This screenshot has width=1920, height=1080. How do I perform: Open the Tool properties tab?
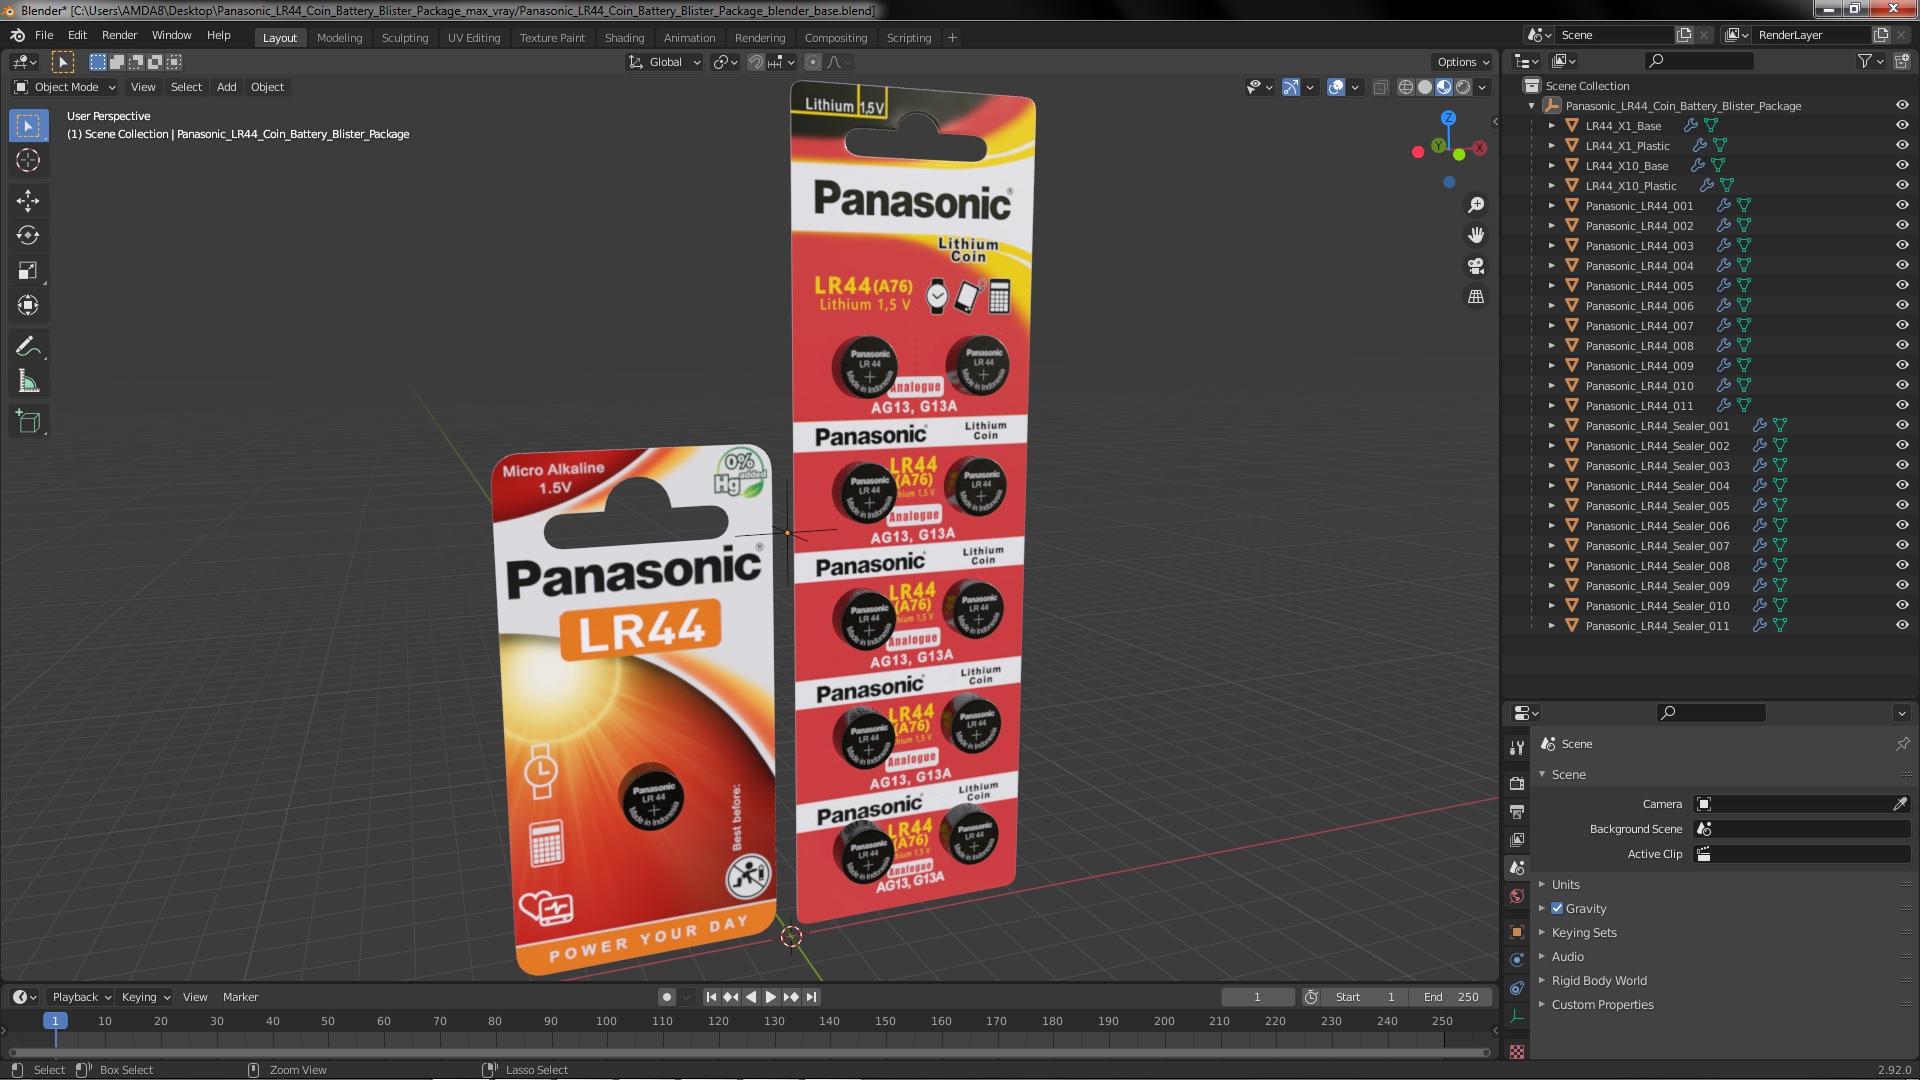1517,747
